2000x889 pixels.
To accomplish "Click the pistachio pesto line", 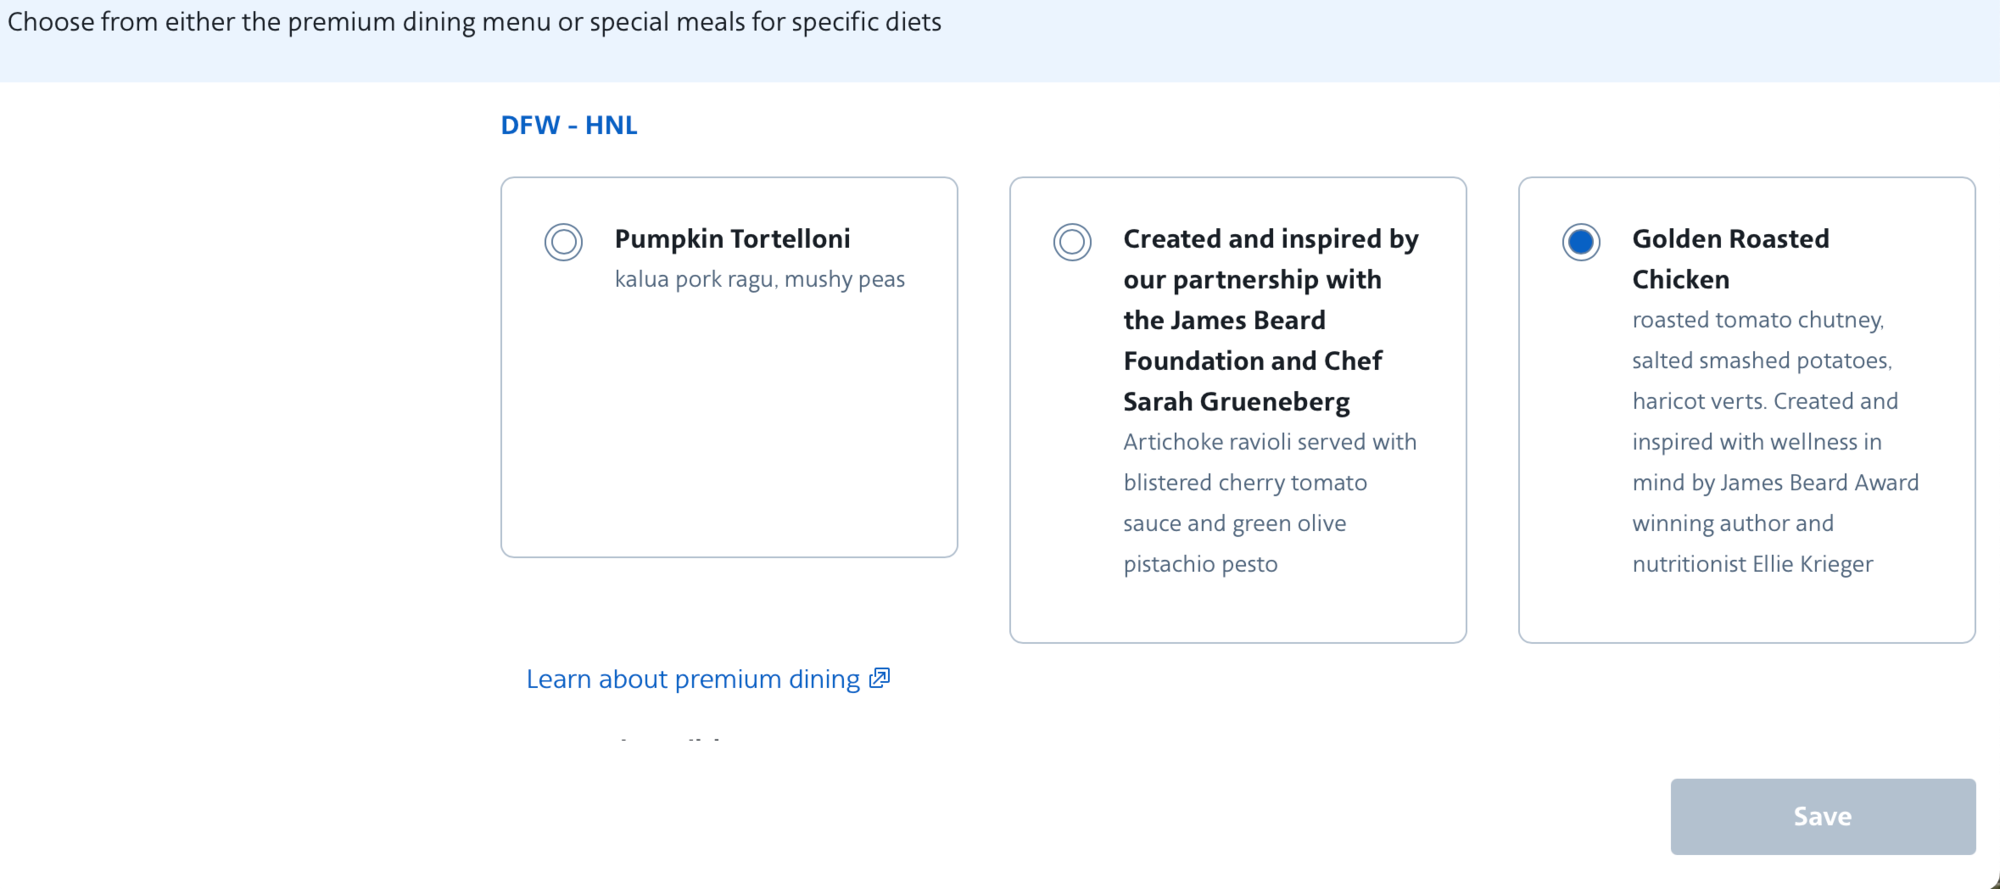I will (1200, 564).
